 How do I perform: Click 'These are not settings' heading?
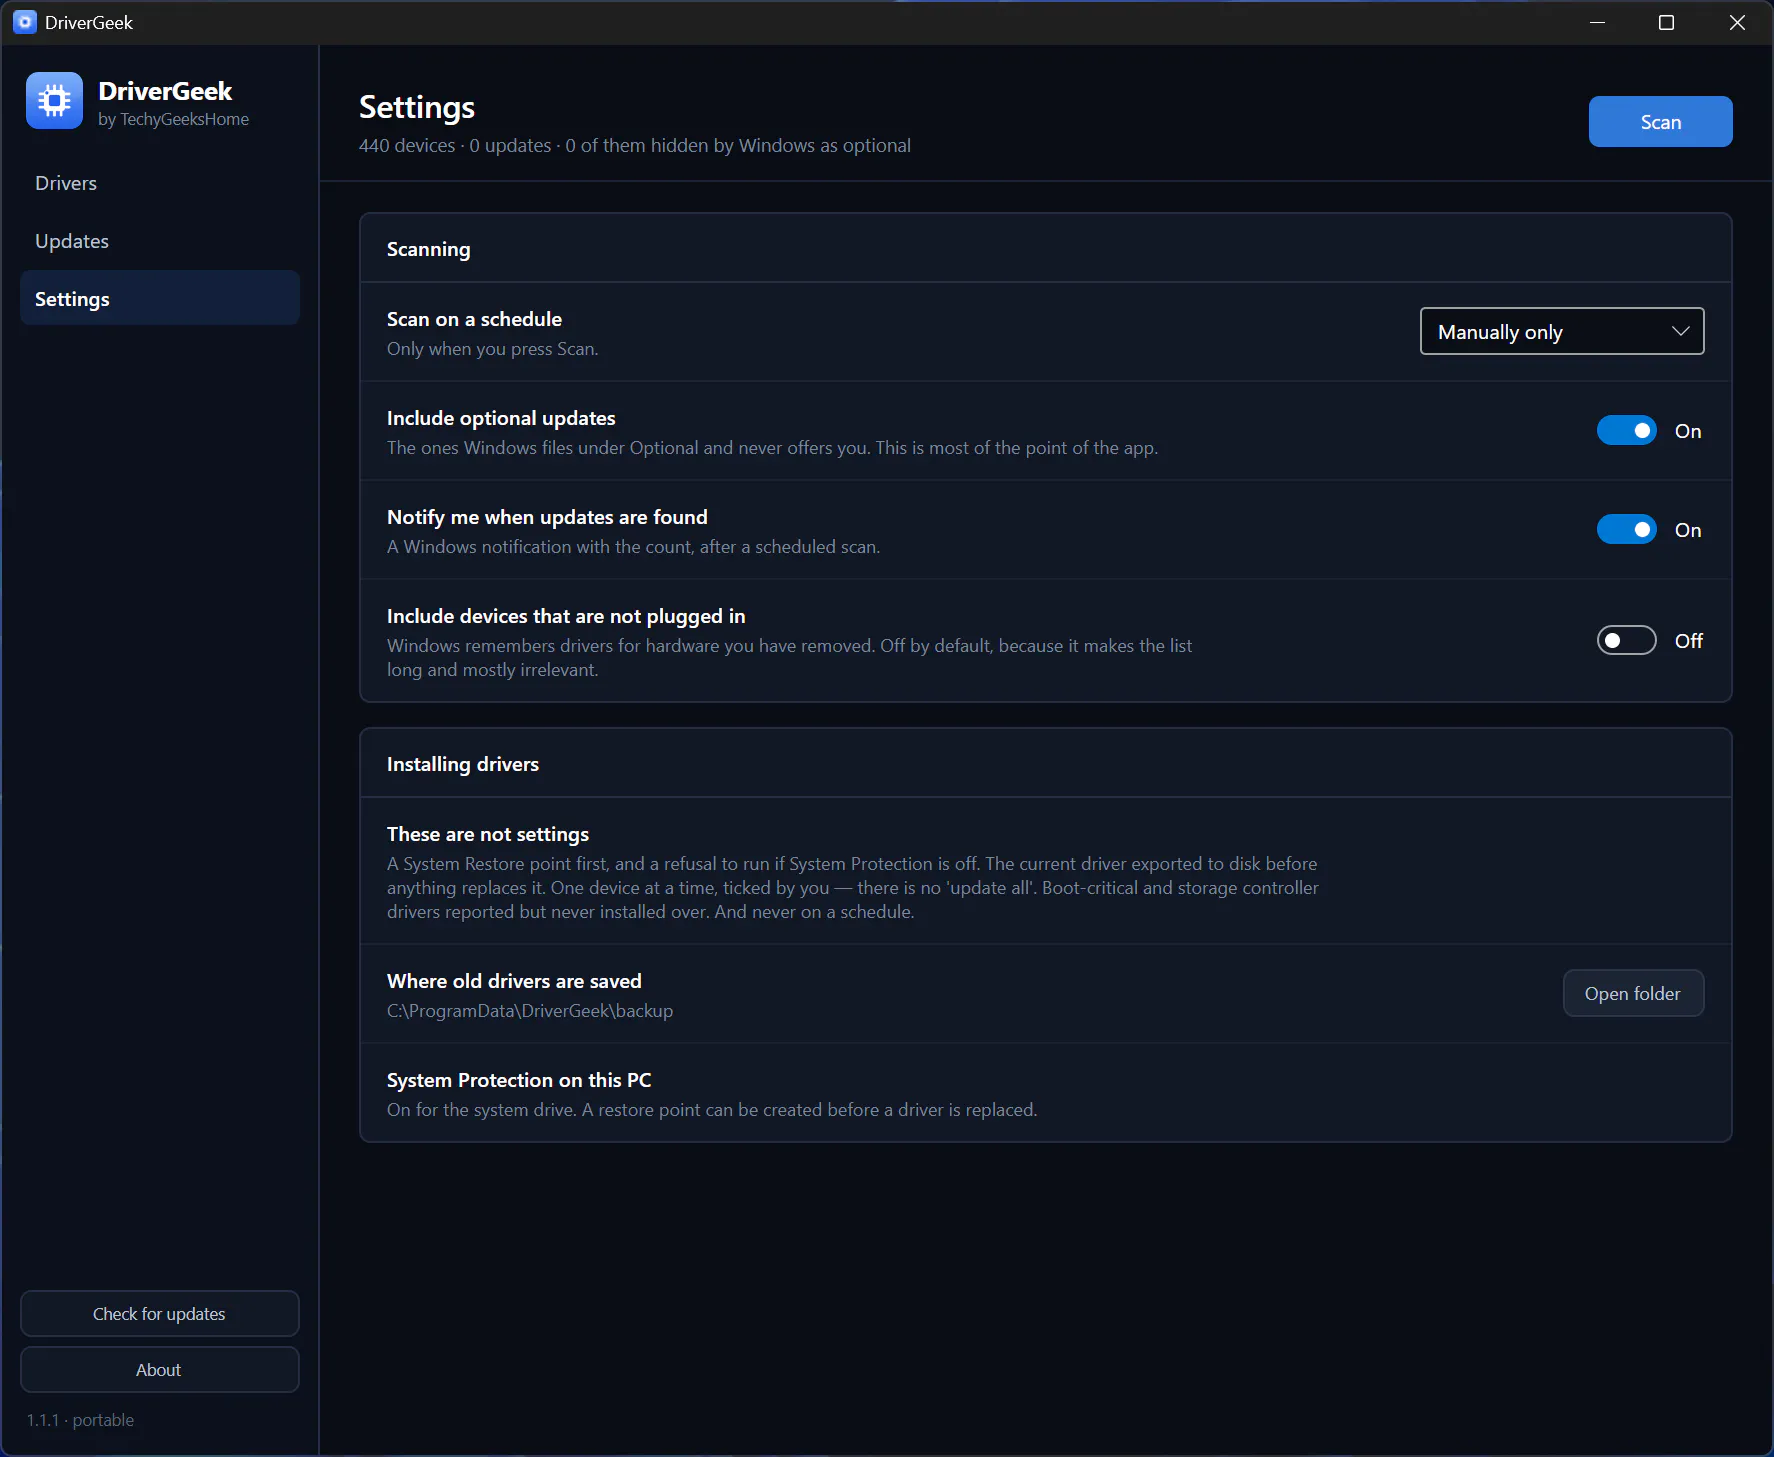point(487,834)
